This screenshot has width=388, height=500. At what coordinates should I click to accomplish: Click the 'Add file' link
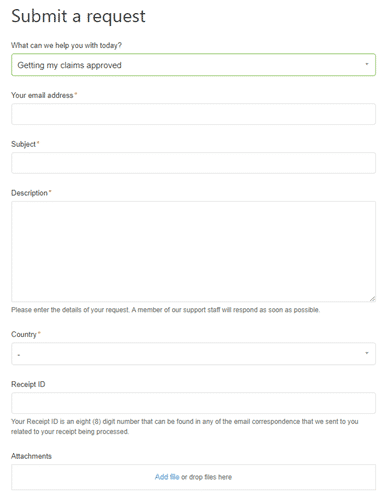(x=167, y=477)
